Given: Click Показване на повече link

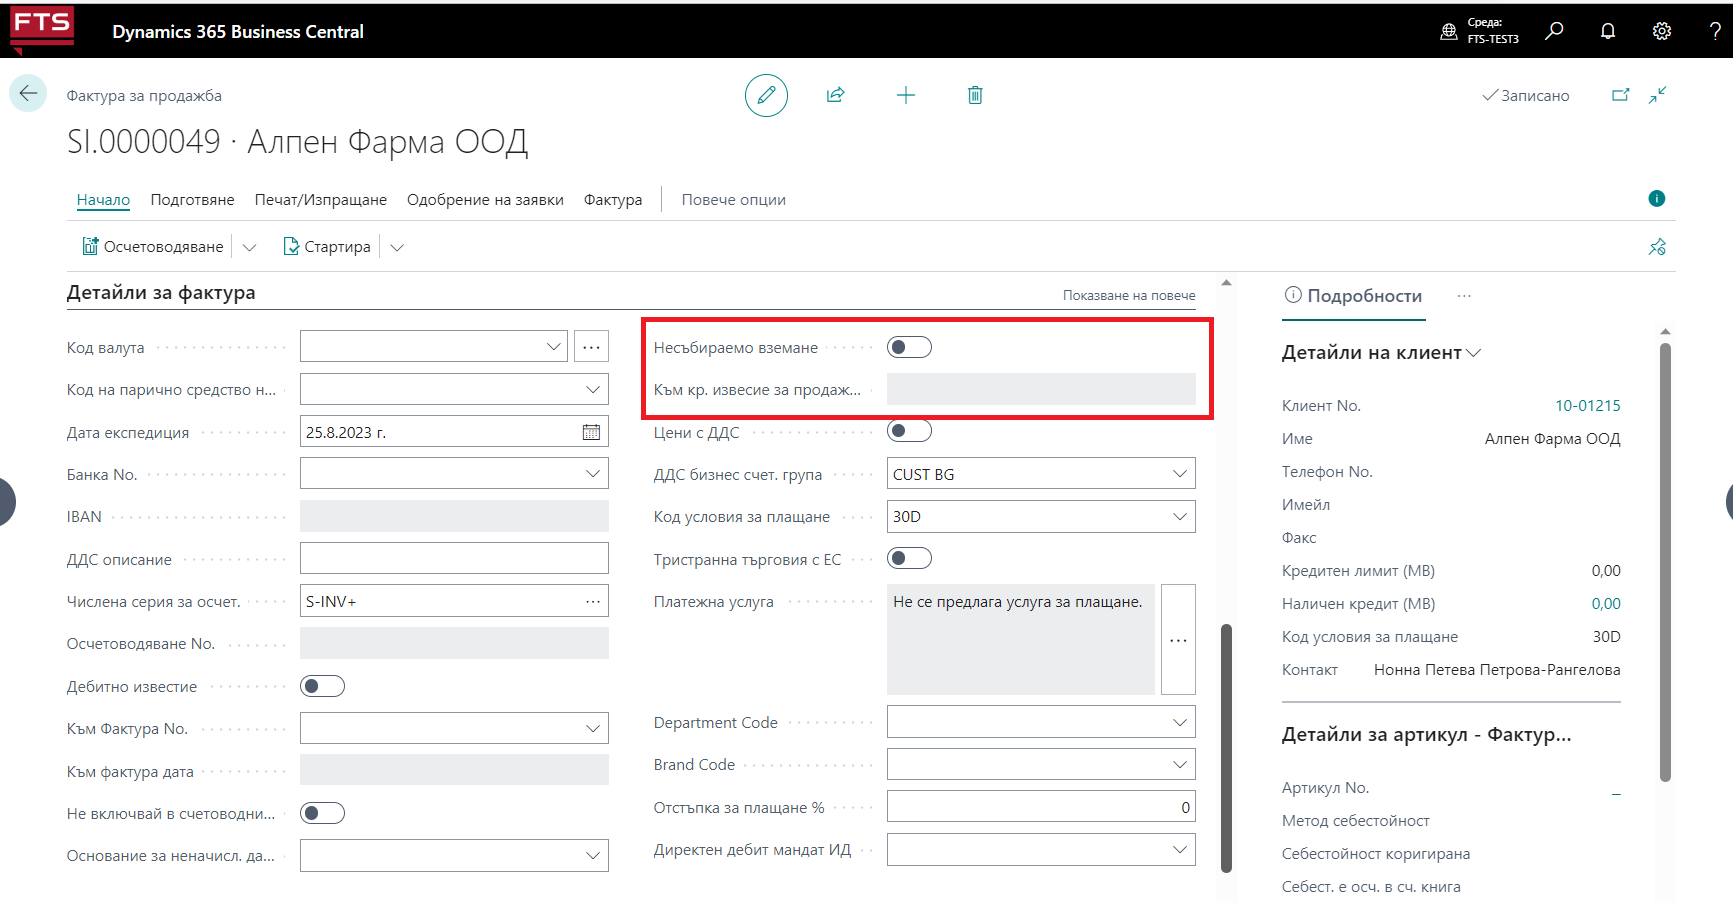Looking at the screenshot, I should coord(1129,295).
